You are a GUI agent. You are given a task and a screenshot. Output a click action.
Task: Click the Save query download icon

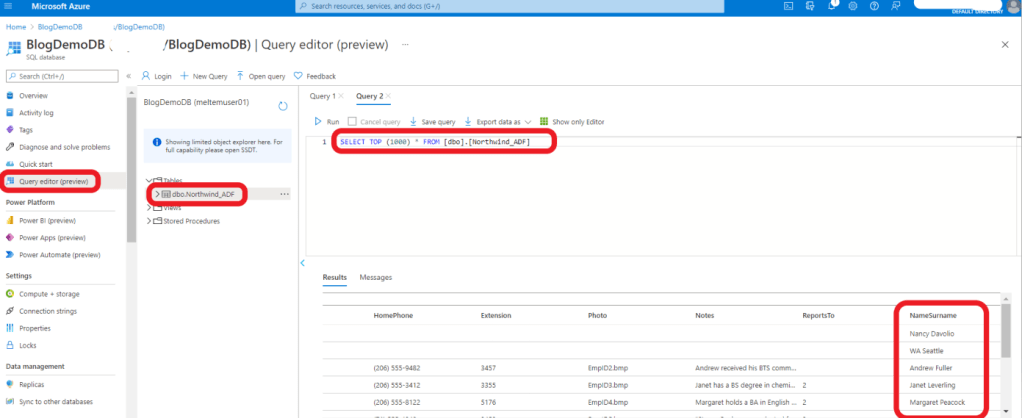414,121
